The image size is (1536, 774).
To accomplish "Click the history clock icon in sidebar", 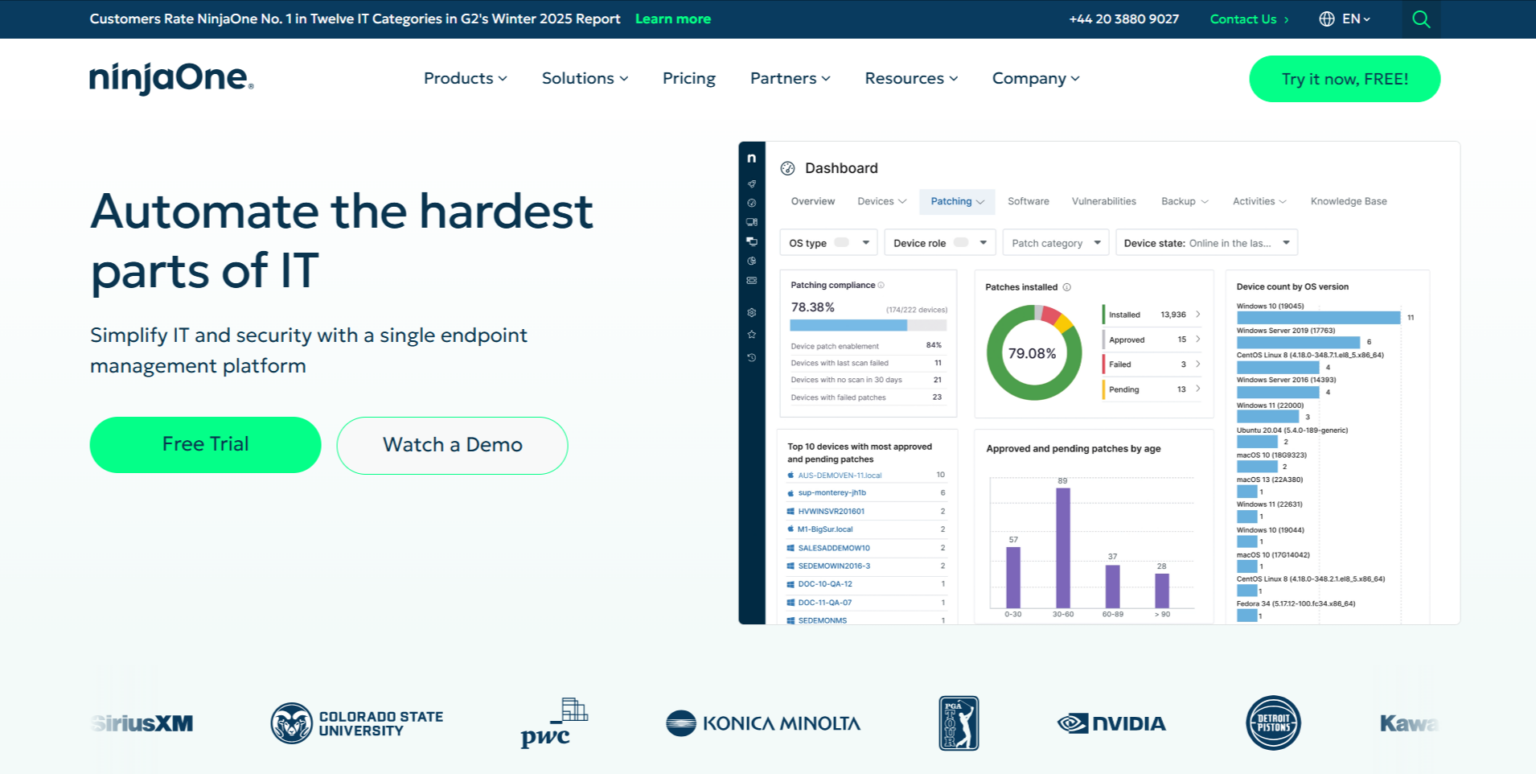I will click(752, 357).
